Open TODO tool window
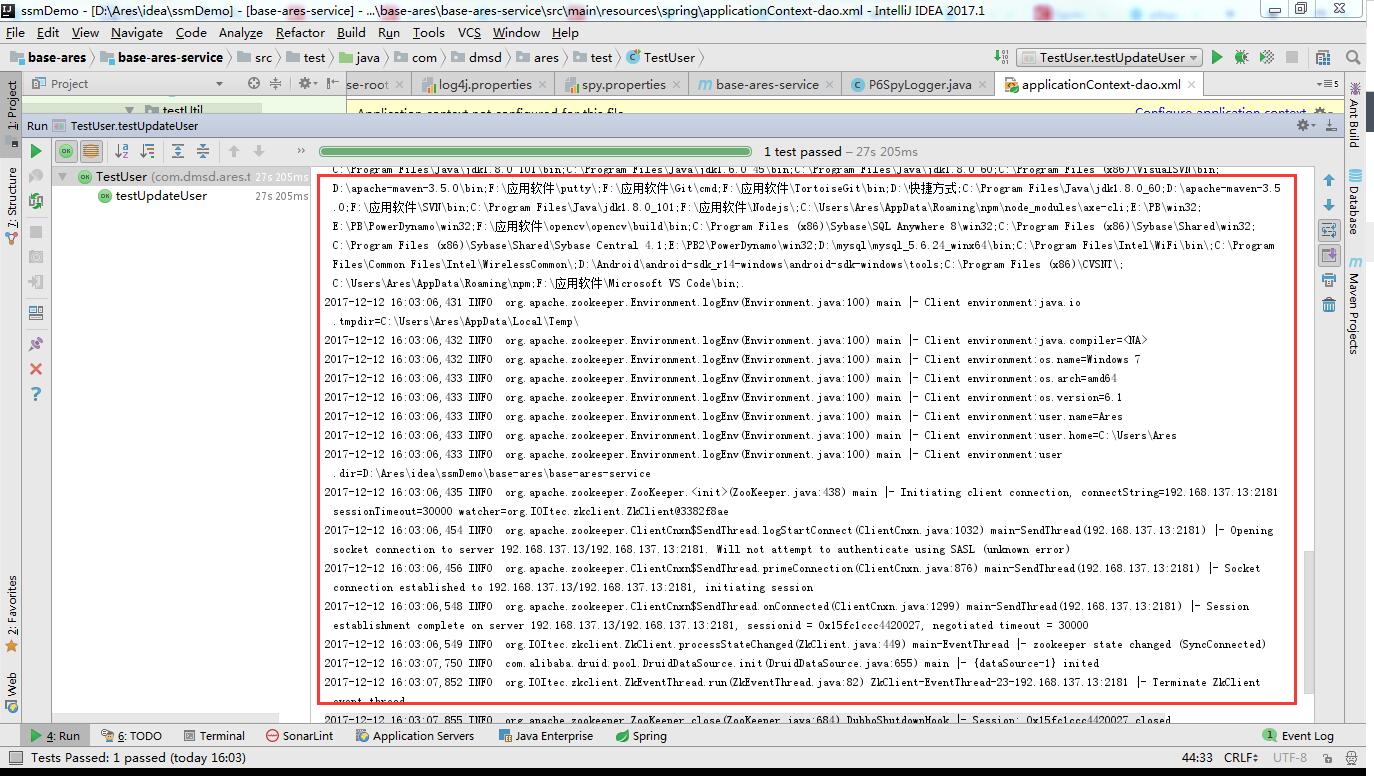1374x776 pixels. coord(131,736)
